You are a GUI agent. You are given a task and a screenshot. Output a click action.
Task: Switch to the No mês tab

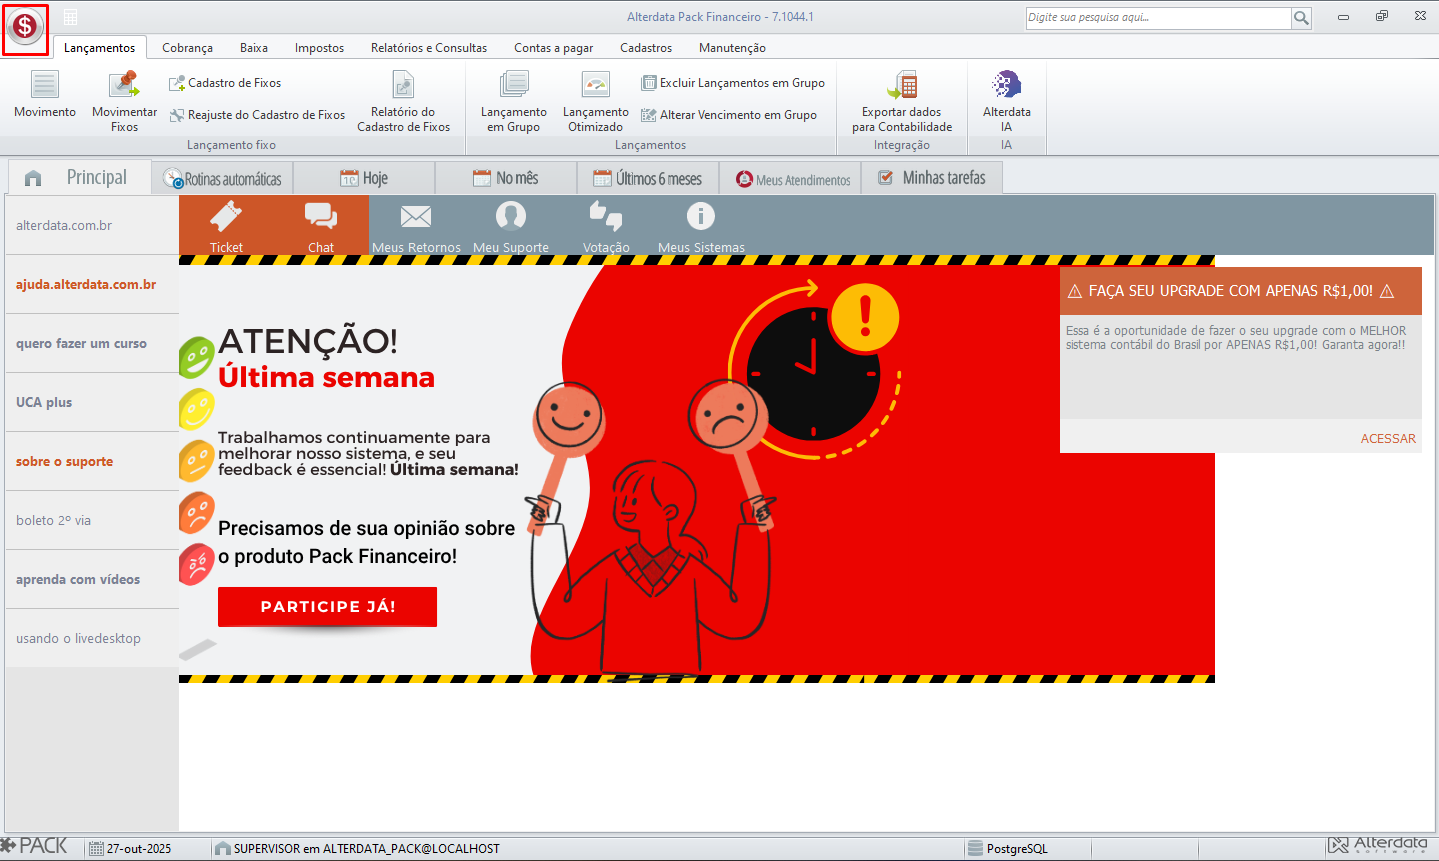pos(506,179)
